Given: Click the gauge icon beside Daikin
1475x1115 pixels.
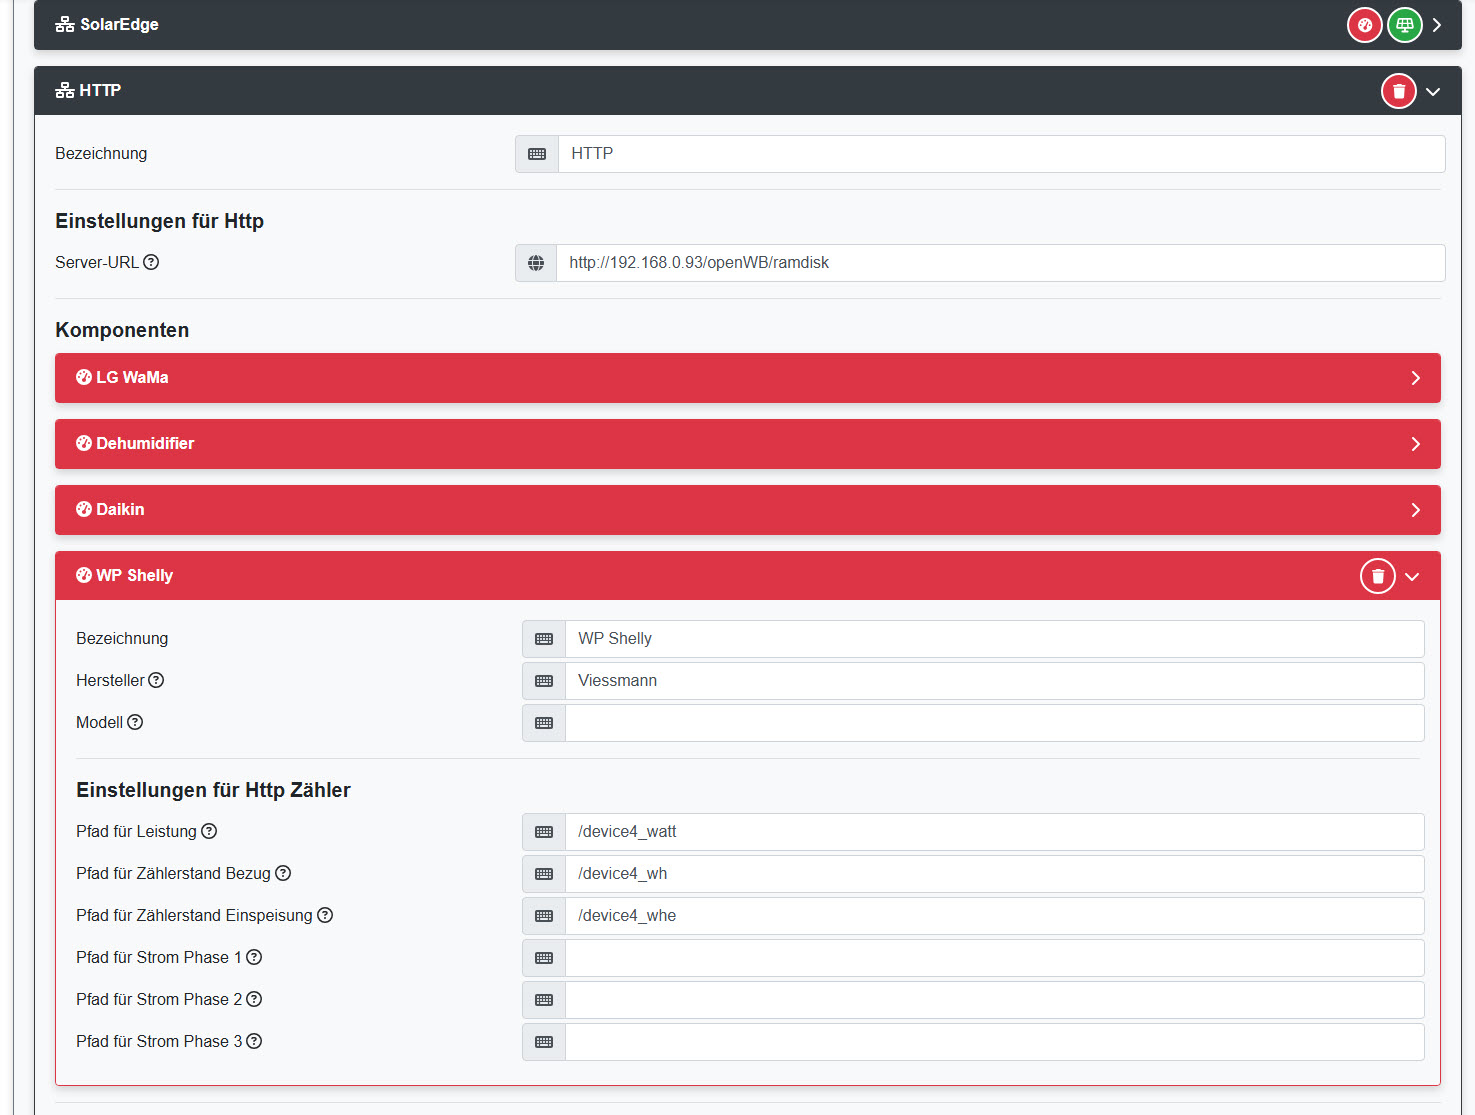Looking at the screenshot, I should 84,509.
